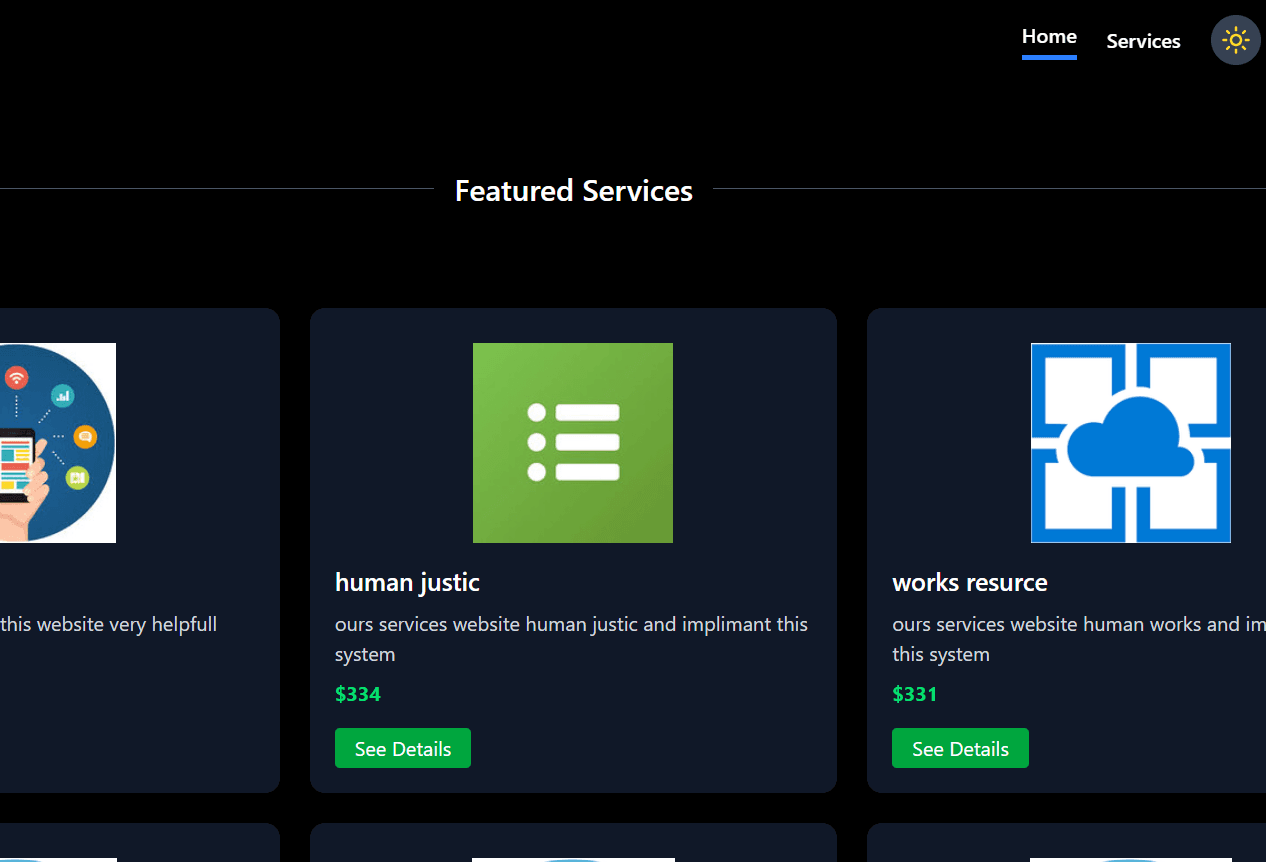Click the works resurce card title
This screenshot has width=1266, height=862.
coord(969,582)
